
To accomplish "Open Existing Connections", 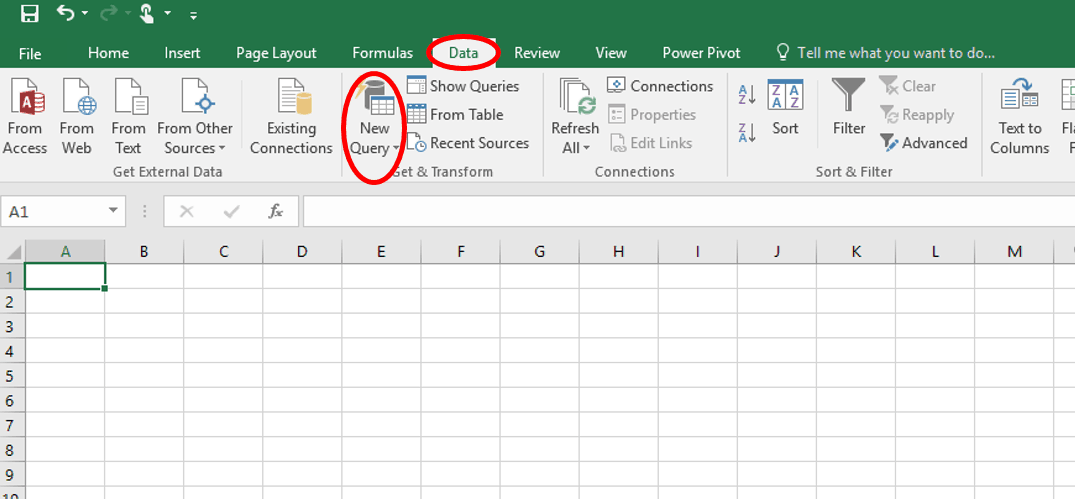I will (x=291, y=116).
